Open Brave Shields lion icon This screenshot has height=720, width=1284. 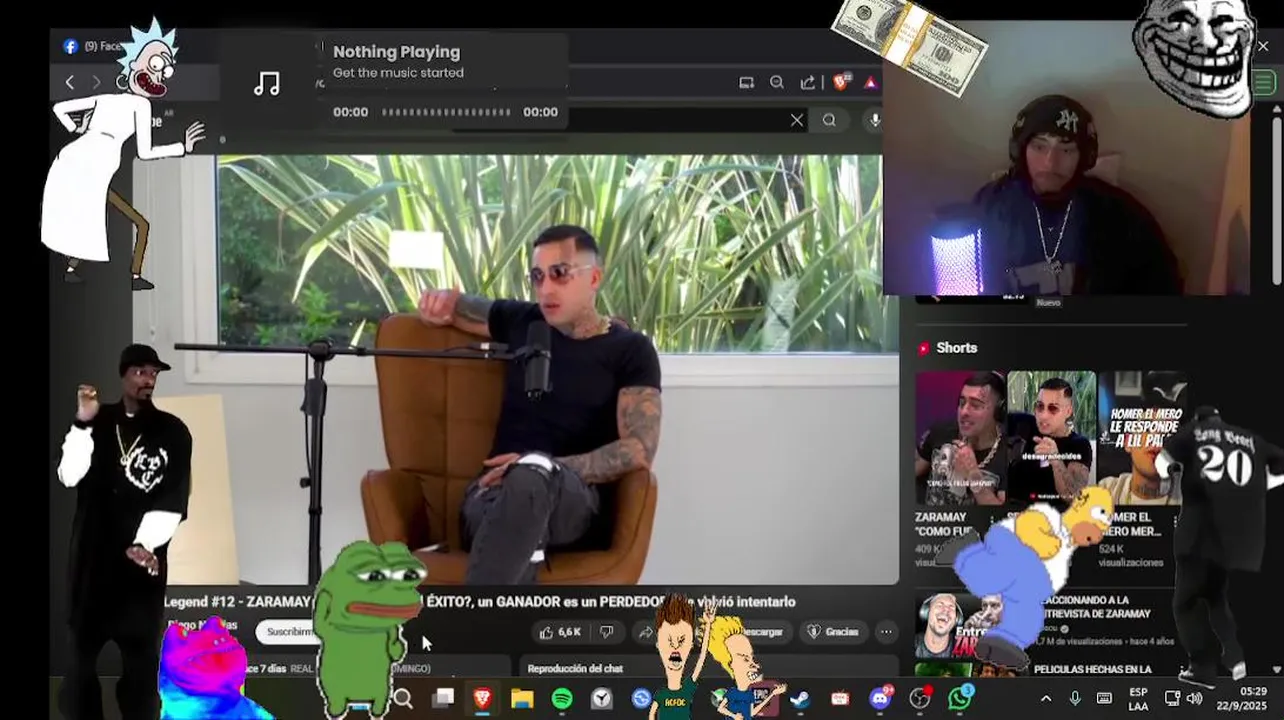841,82
